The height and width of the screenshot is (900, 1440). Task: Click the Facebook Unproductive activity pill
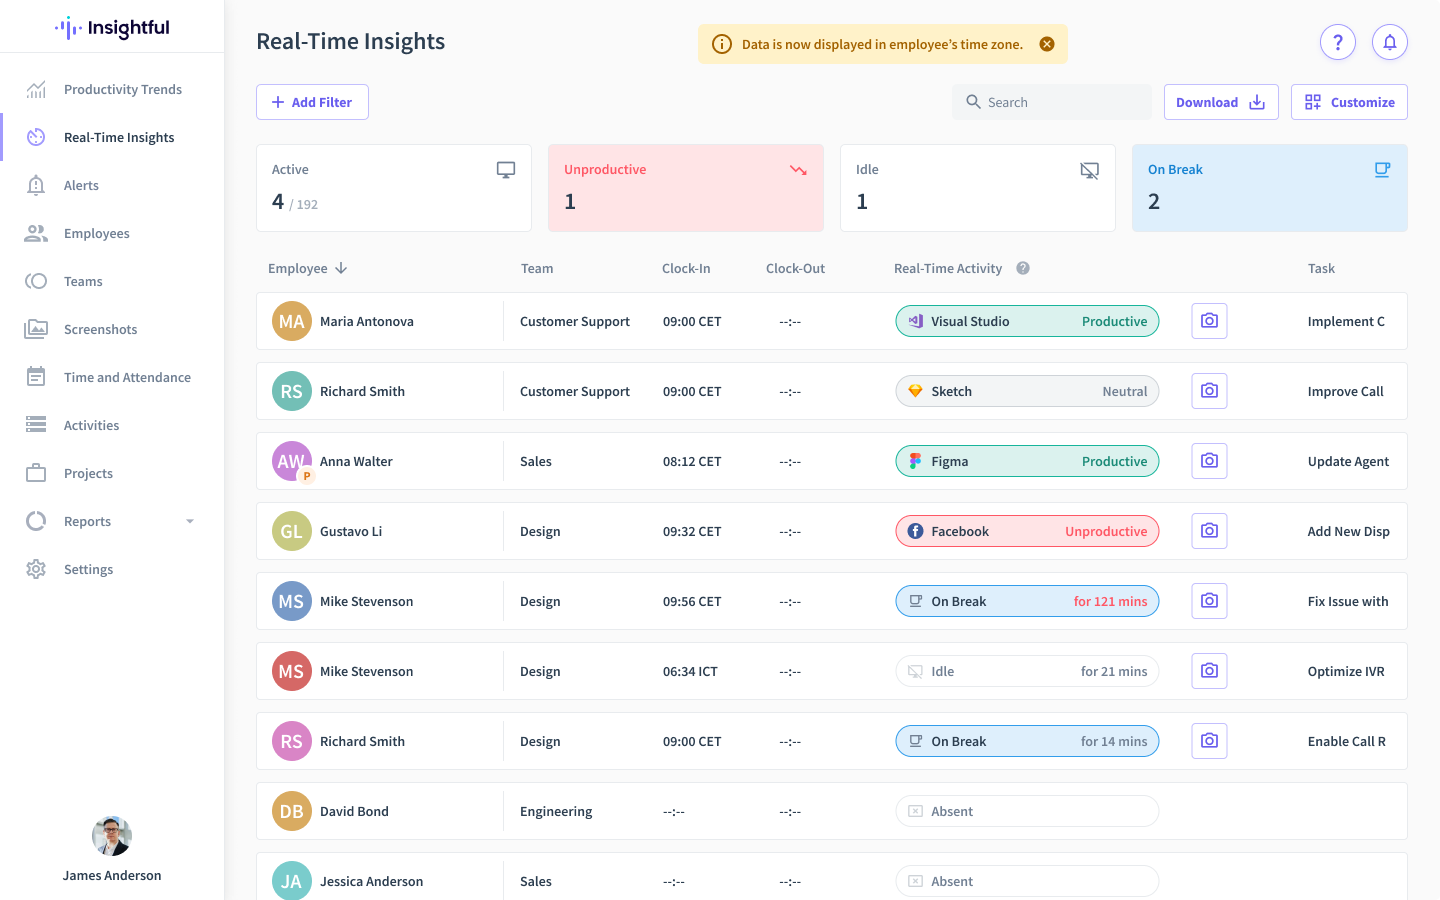click(1027, 531)
